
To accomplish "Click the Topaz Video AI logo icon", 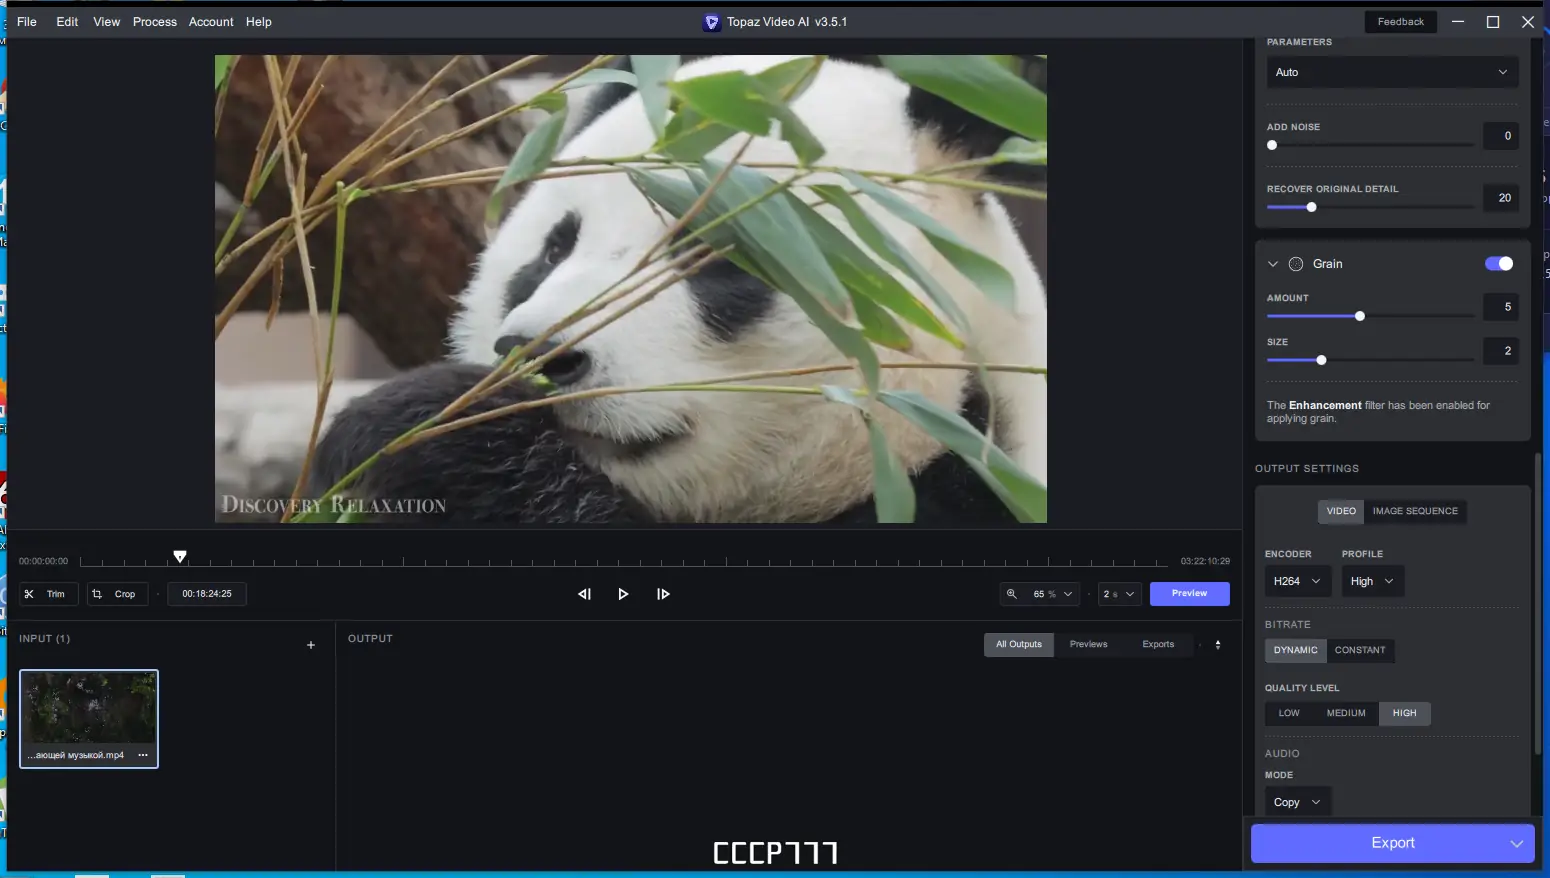I will coord(712,22).
